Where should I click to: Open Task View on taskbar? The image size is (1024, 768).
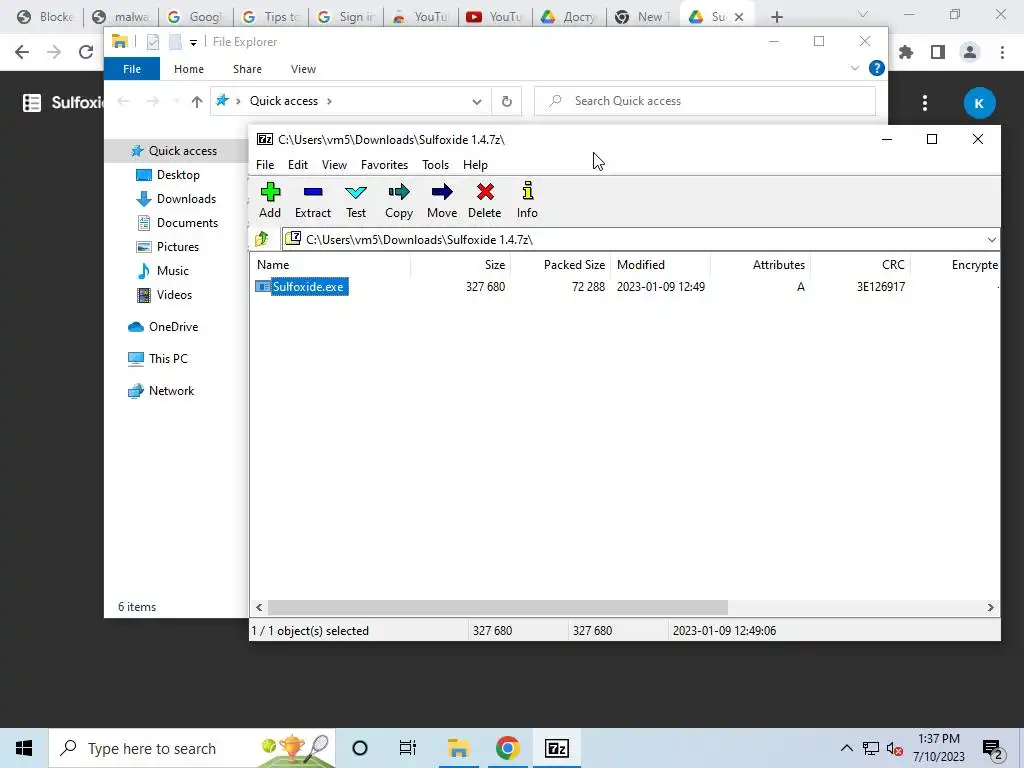pyautogui.click(x=408, y=748)
